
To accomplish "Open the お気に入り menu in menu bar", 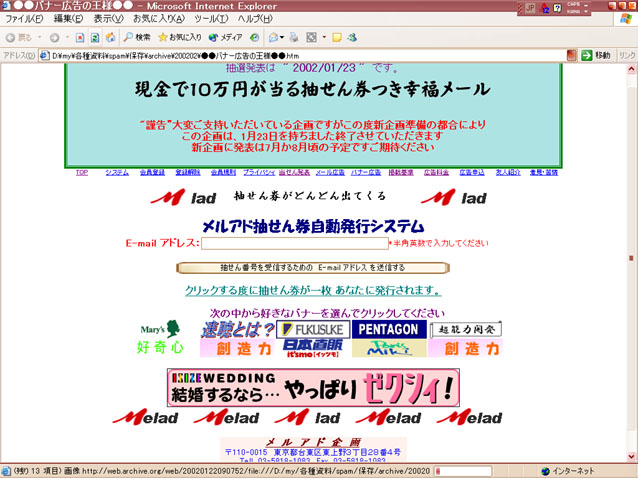I will coord(159,19).
